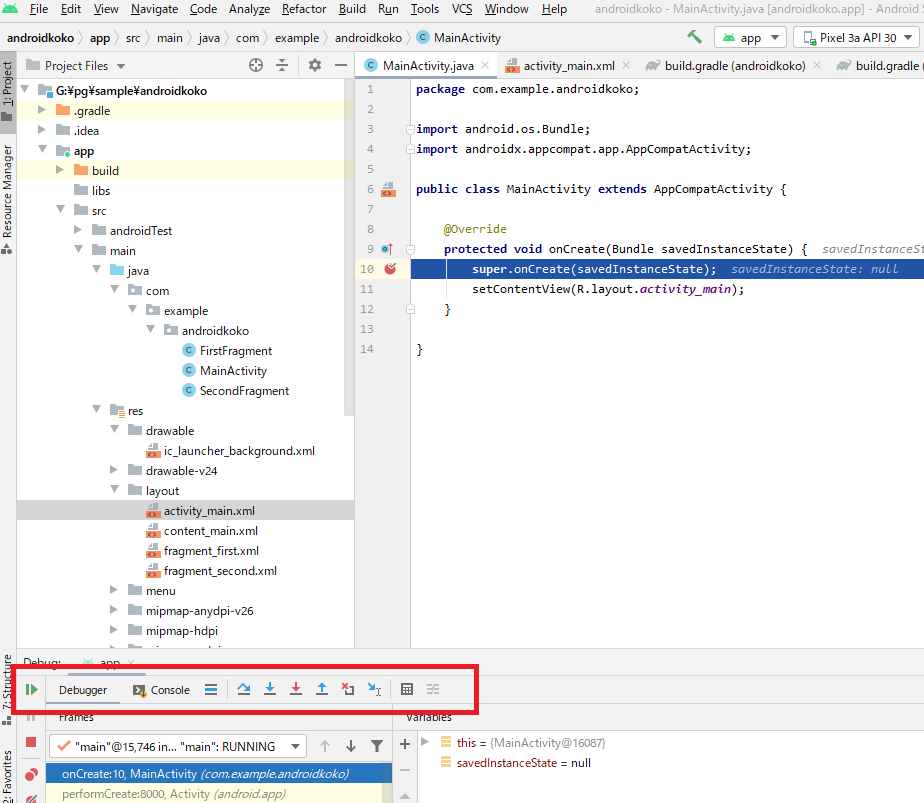Remove the watch with the minus icon

405,770
